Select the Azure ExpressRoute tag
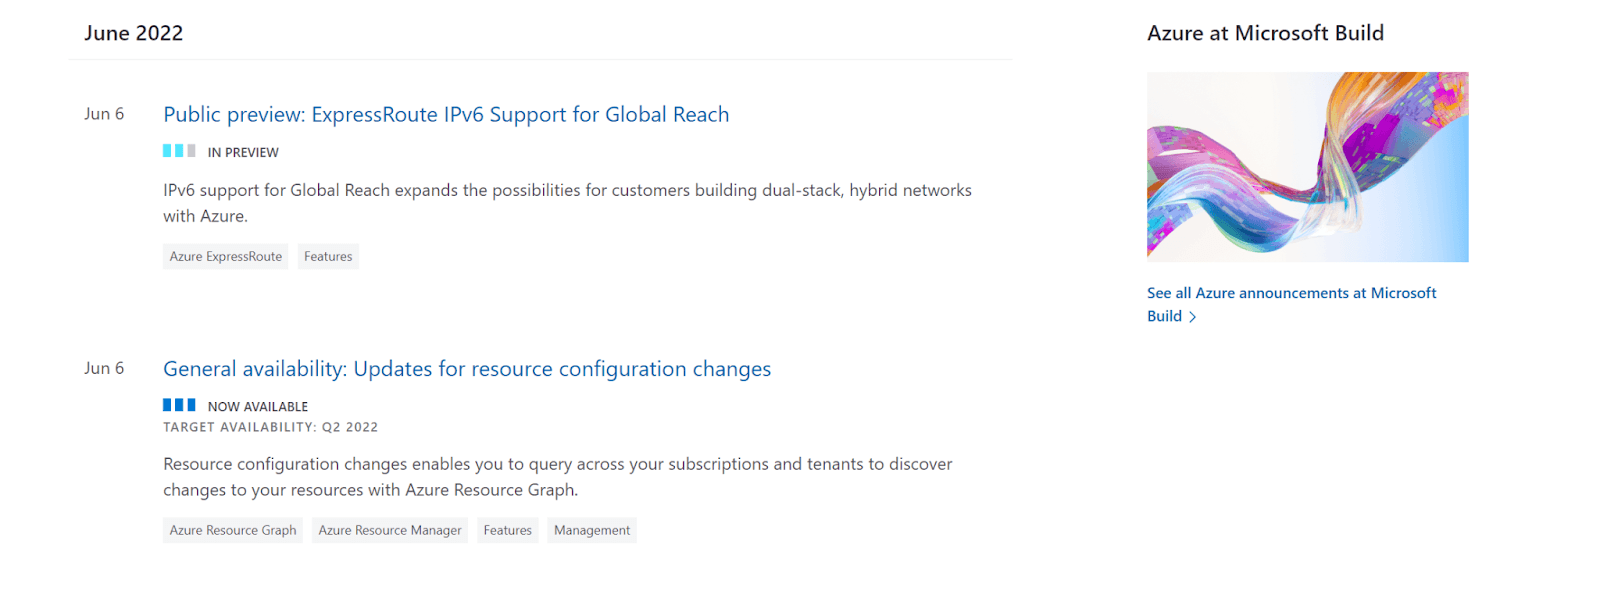This screenshot has width=1600, height=612. (x=225, y=257)
